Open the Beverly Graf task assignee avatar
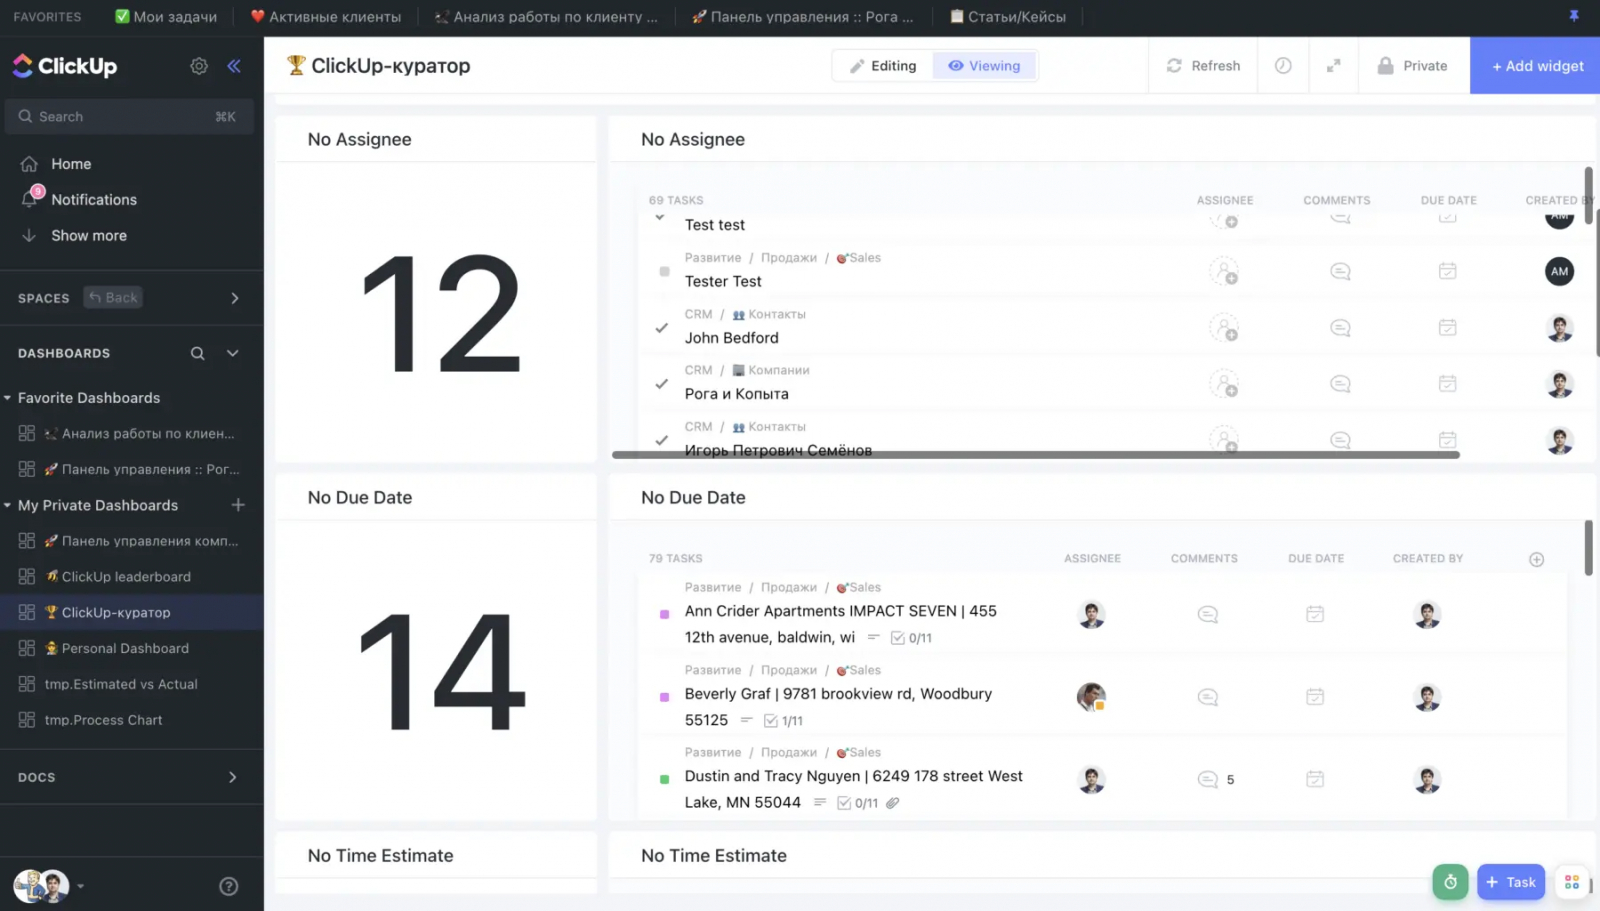Viewport: 1600px width, 911px height. (1091, 697)
